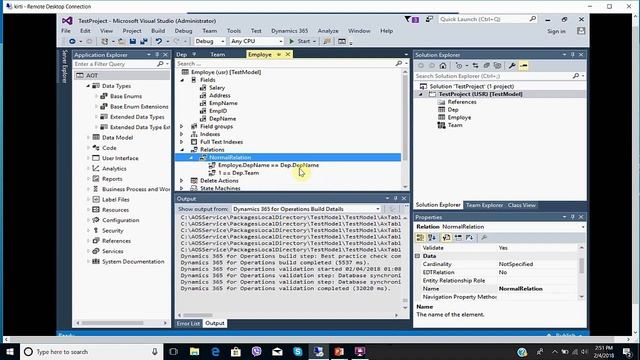The height and width of the screenshot is (360, 640).
Task: Switch to the Dep document tab
Action: [x=182, y=54]
